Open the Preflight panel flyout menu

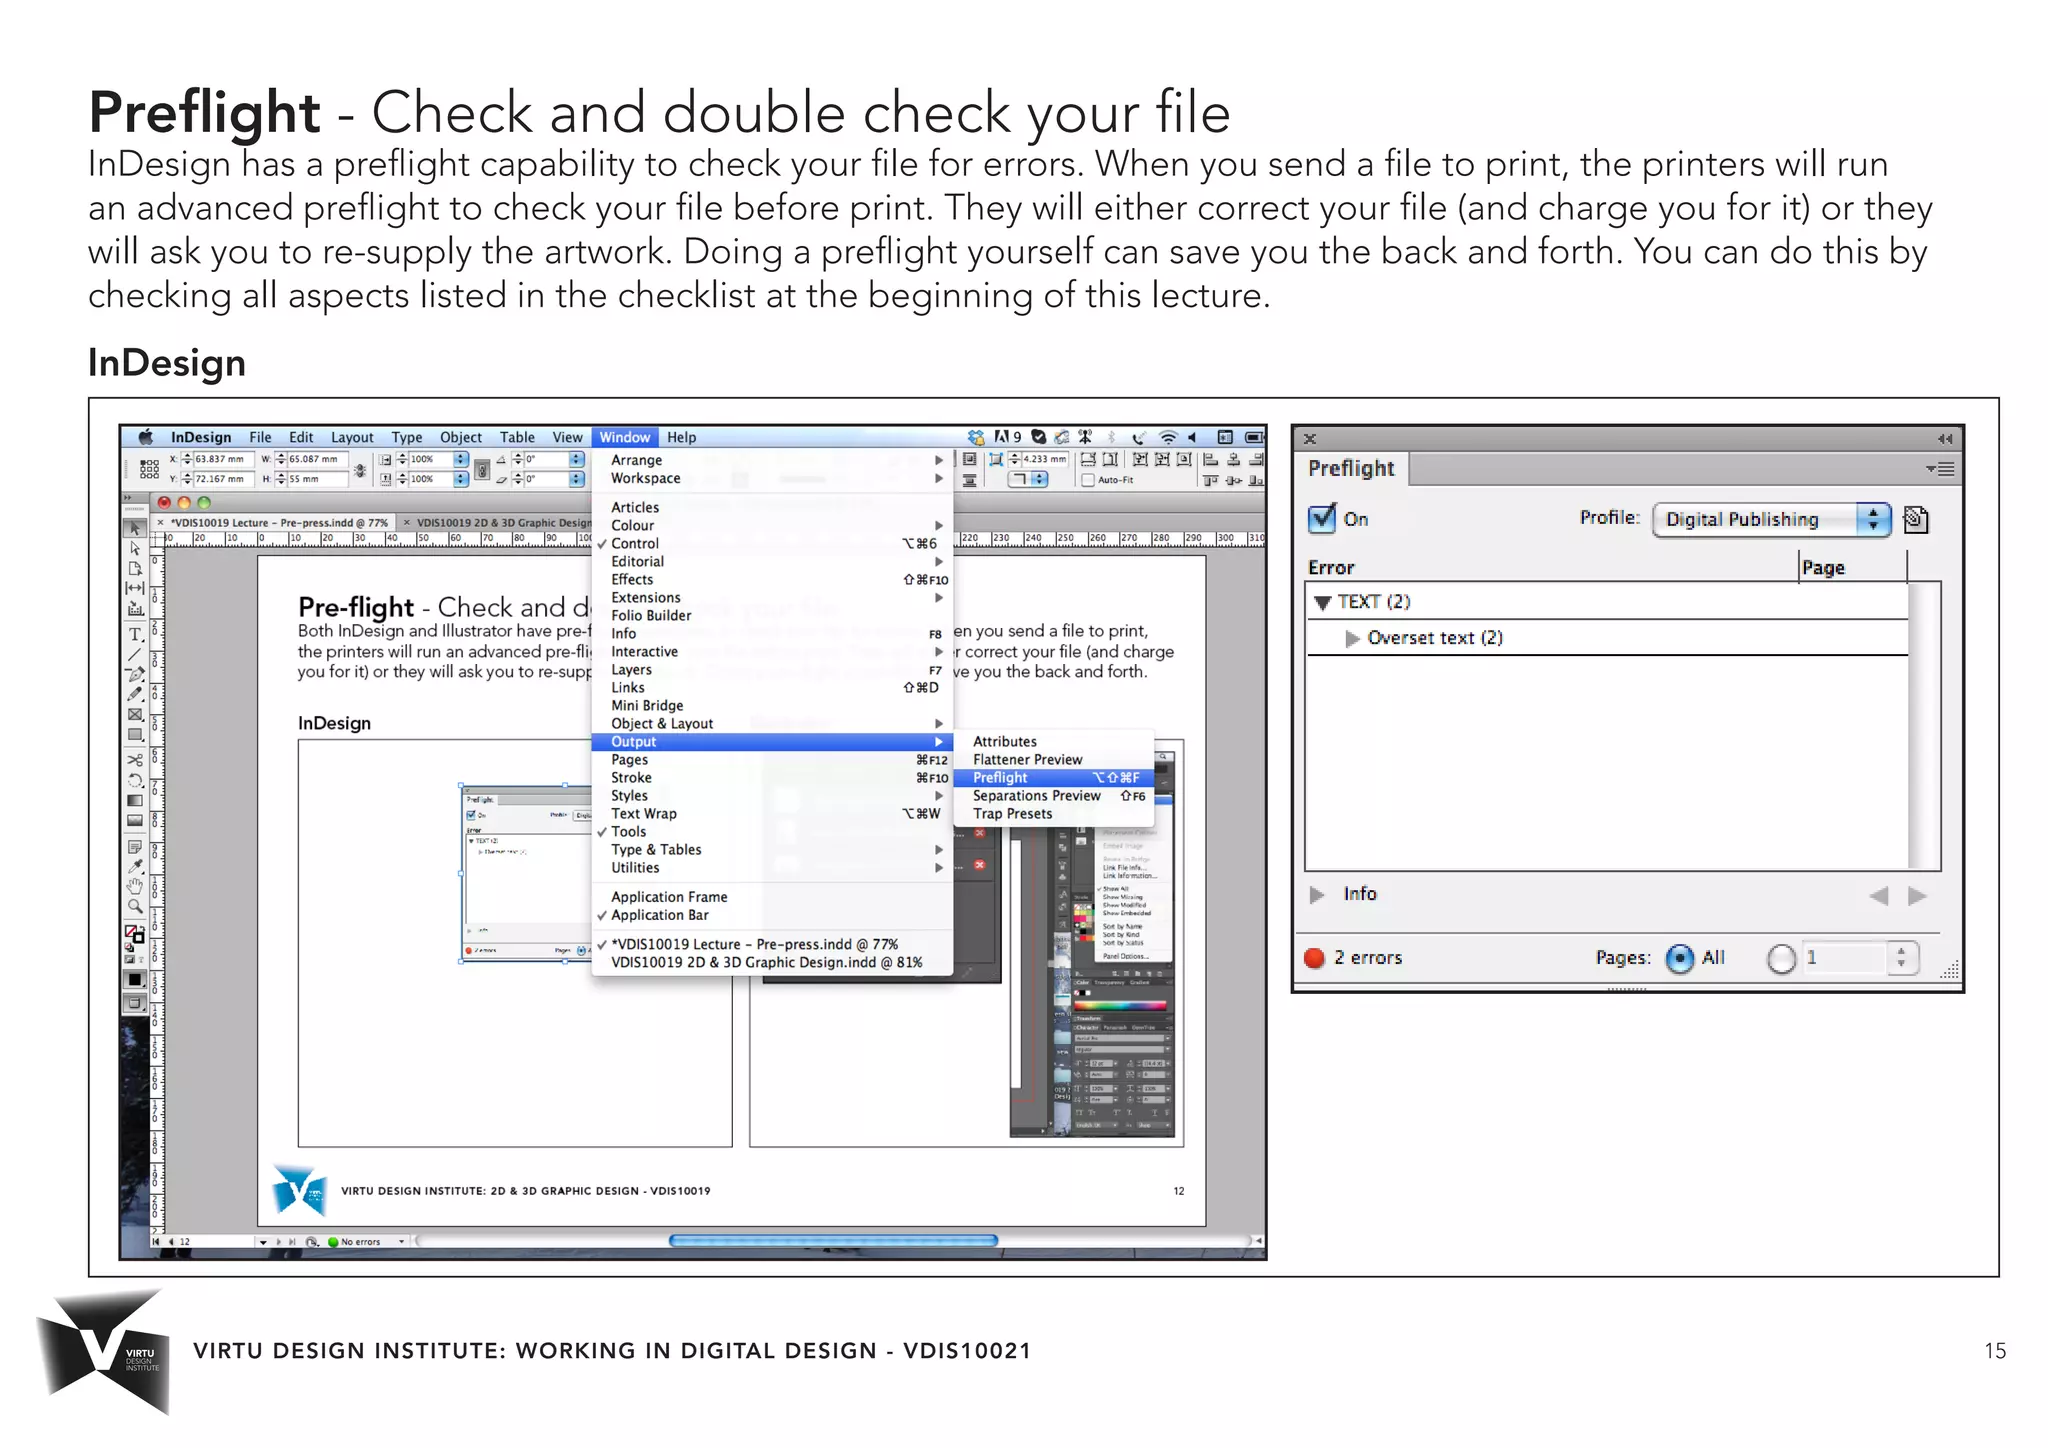[x=1940, y=469]
